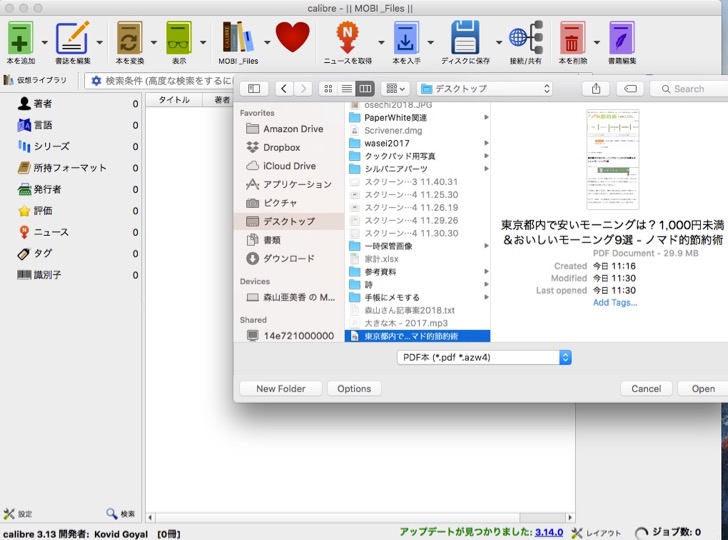Screen dimensions: 728x540
Task: Select アプリケーション in sidebar
Action: point(289,184)
